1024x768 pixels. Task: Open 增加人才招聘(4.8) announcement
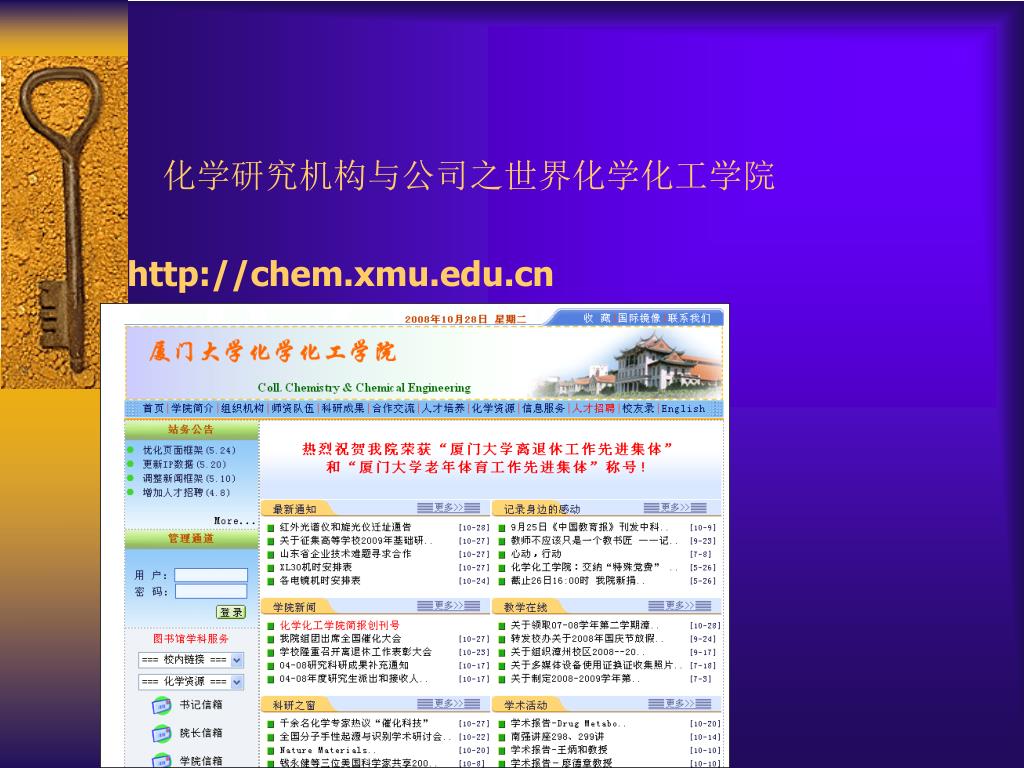[186, 492]
